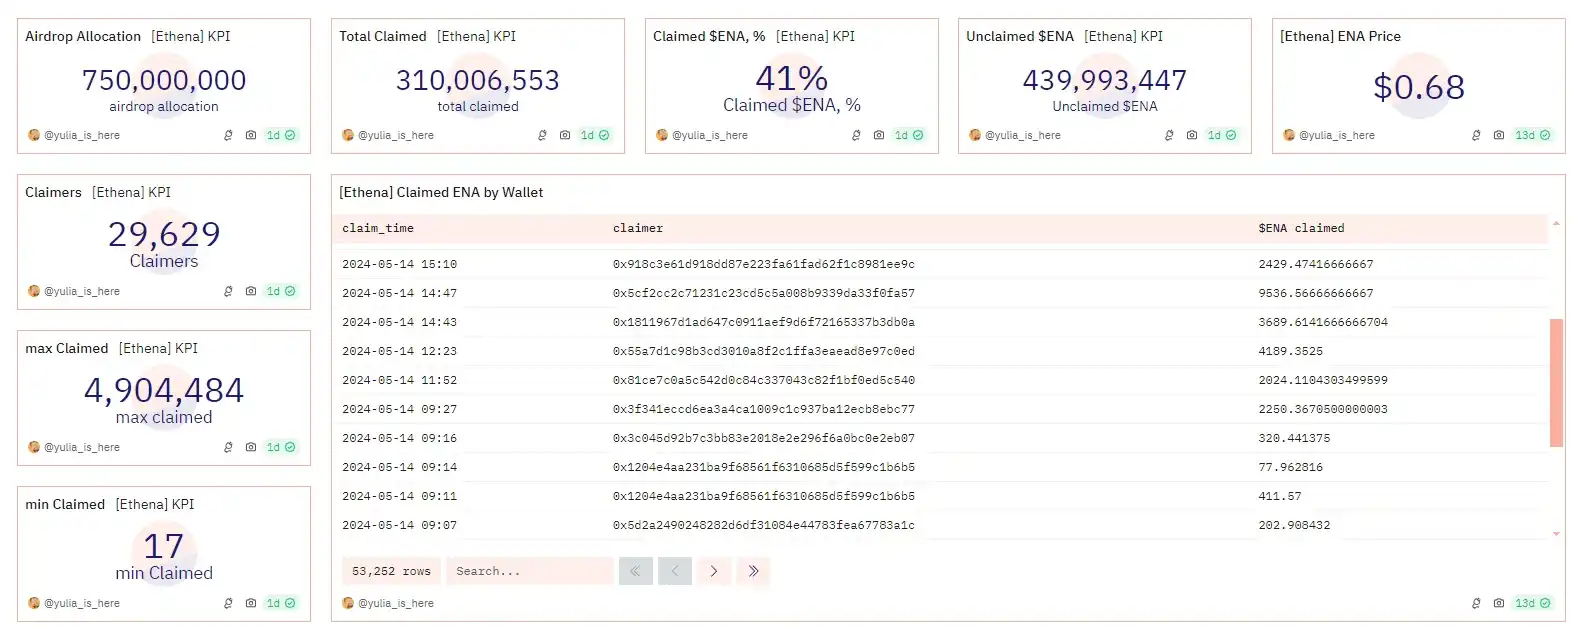Click camera icon on Claimed $ENA % card
Image resolution: width=1571 pixels, height=626 pixels.
(x=878, y=135)
